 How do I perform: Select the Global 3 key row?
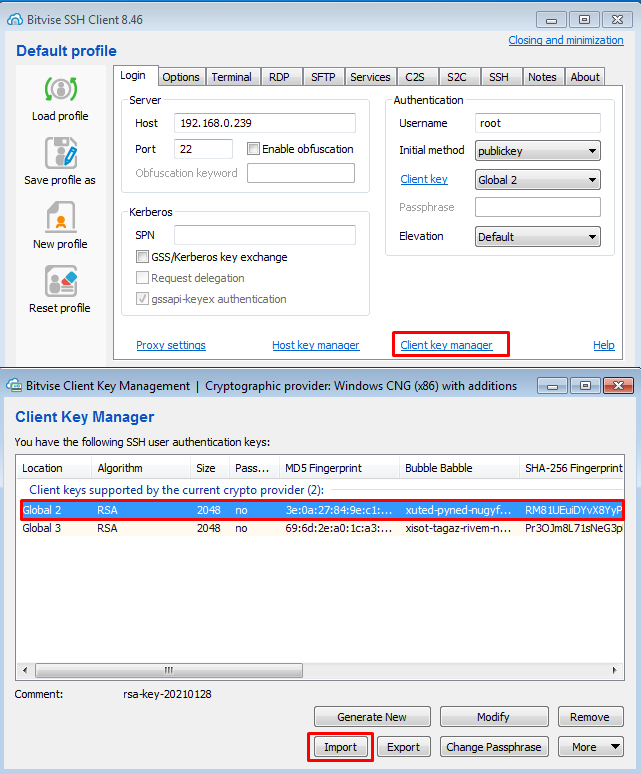tap(321, 528)
